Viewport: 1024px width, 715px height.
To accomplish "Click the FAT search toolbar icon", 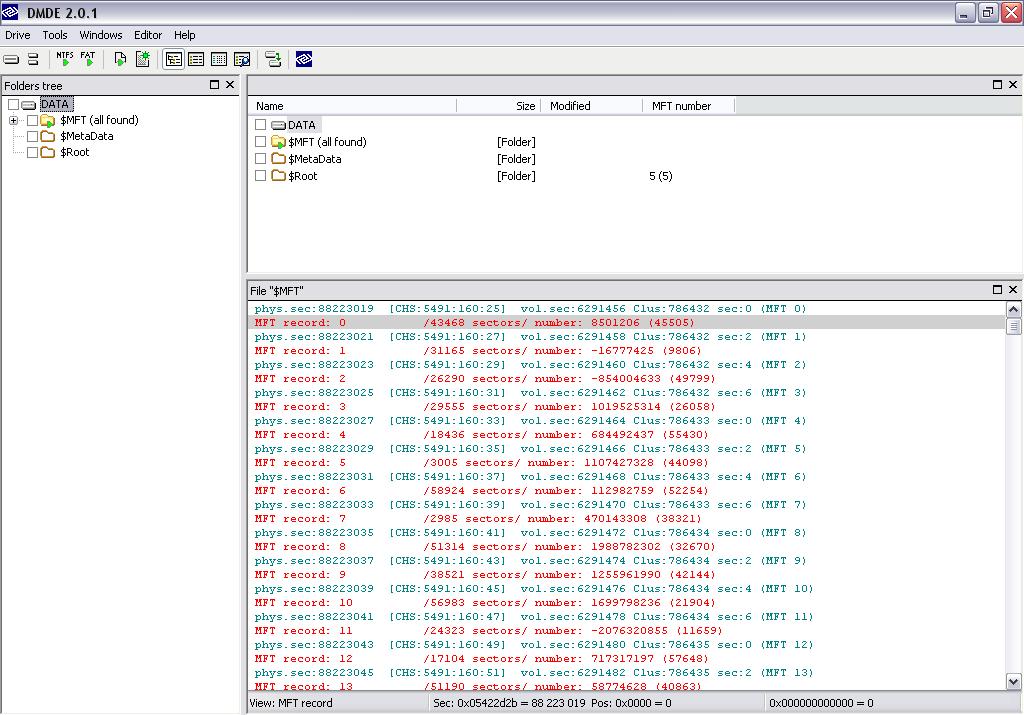I will point(88,60).
